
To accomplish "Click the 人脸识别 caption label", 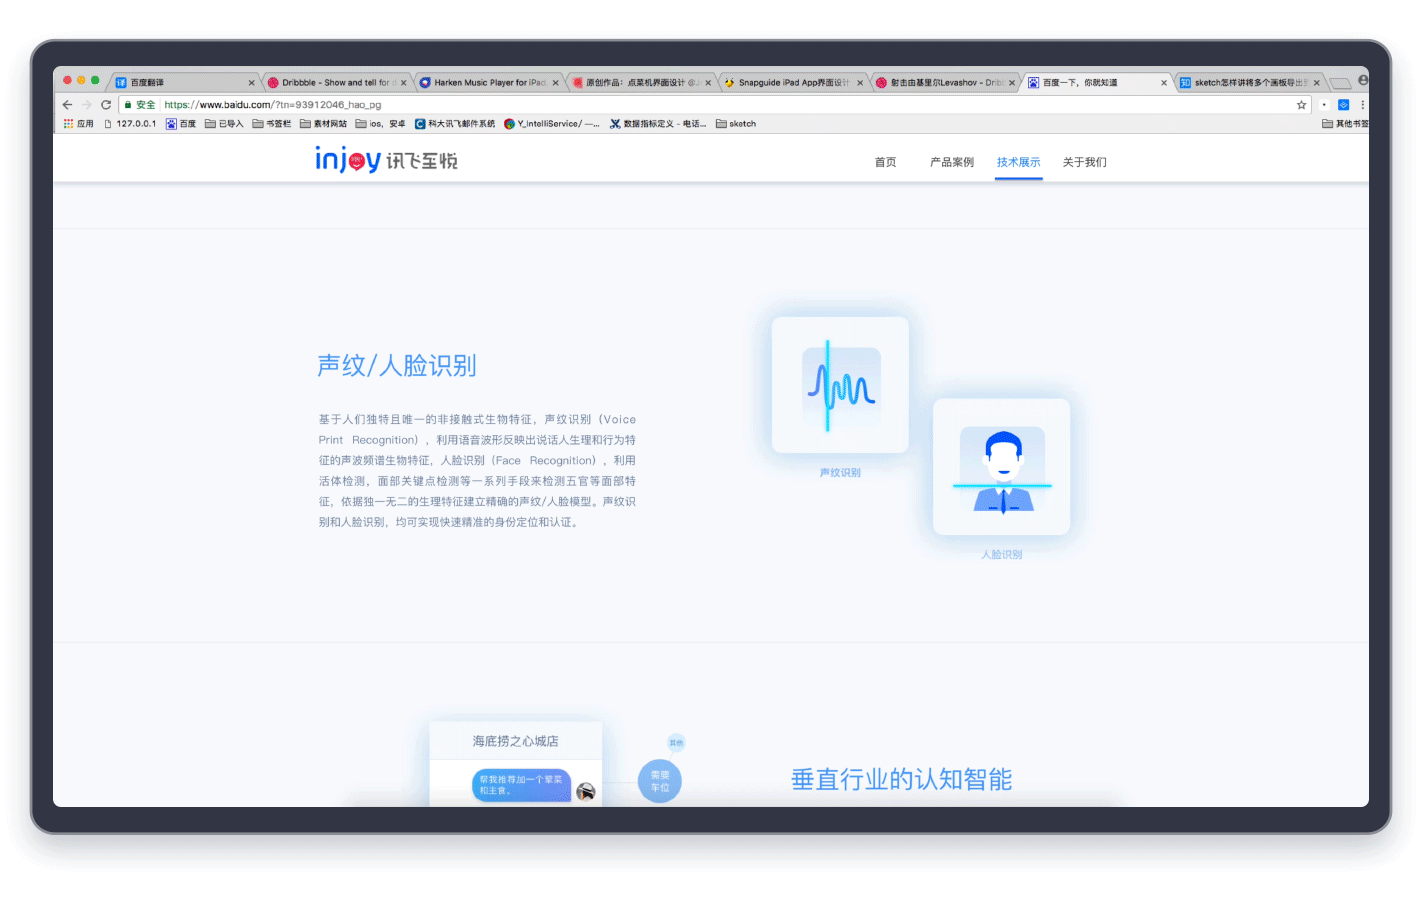I will (x=1002, y=555).
